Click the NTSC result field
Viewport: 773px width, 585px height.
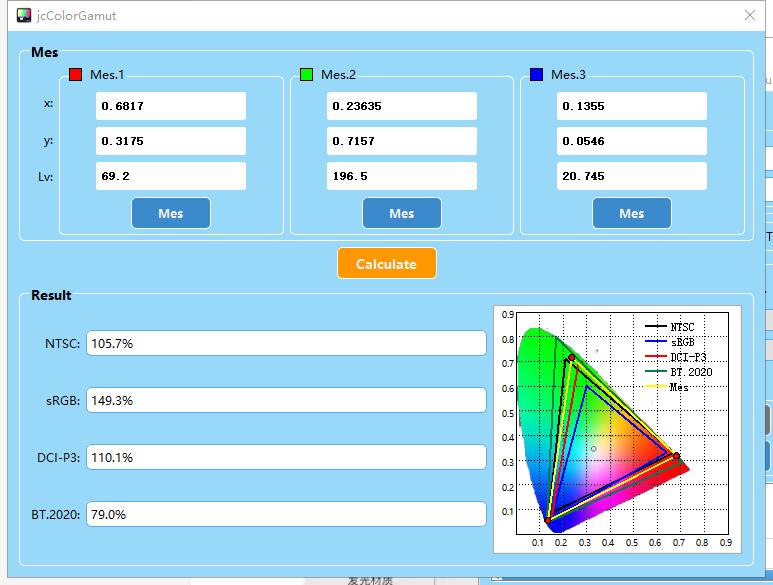pyautogui.click(x=286, y=343)
